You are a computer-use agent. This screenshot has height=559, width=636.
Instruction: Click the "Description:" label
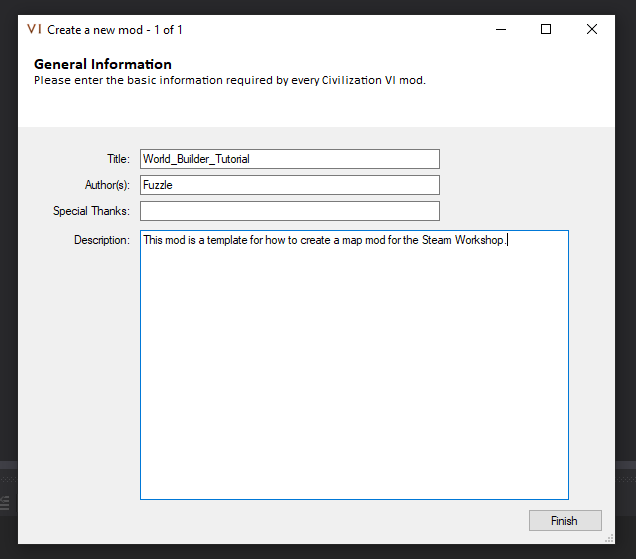101,240
